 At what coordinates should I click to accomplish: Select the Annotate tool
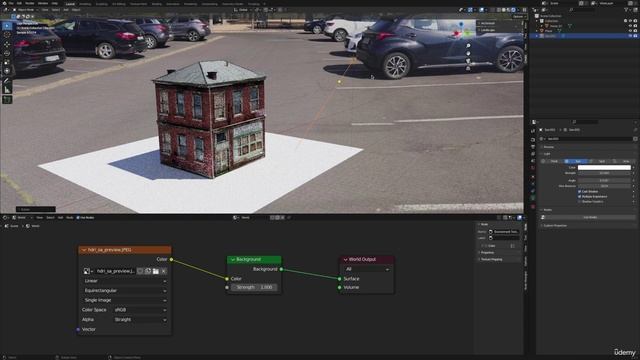click(7, 81)
